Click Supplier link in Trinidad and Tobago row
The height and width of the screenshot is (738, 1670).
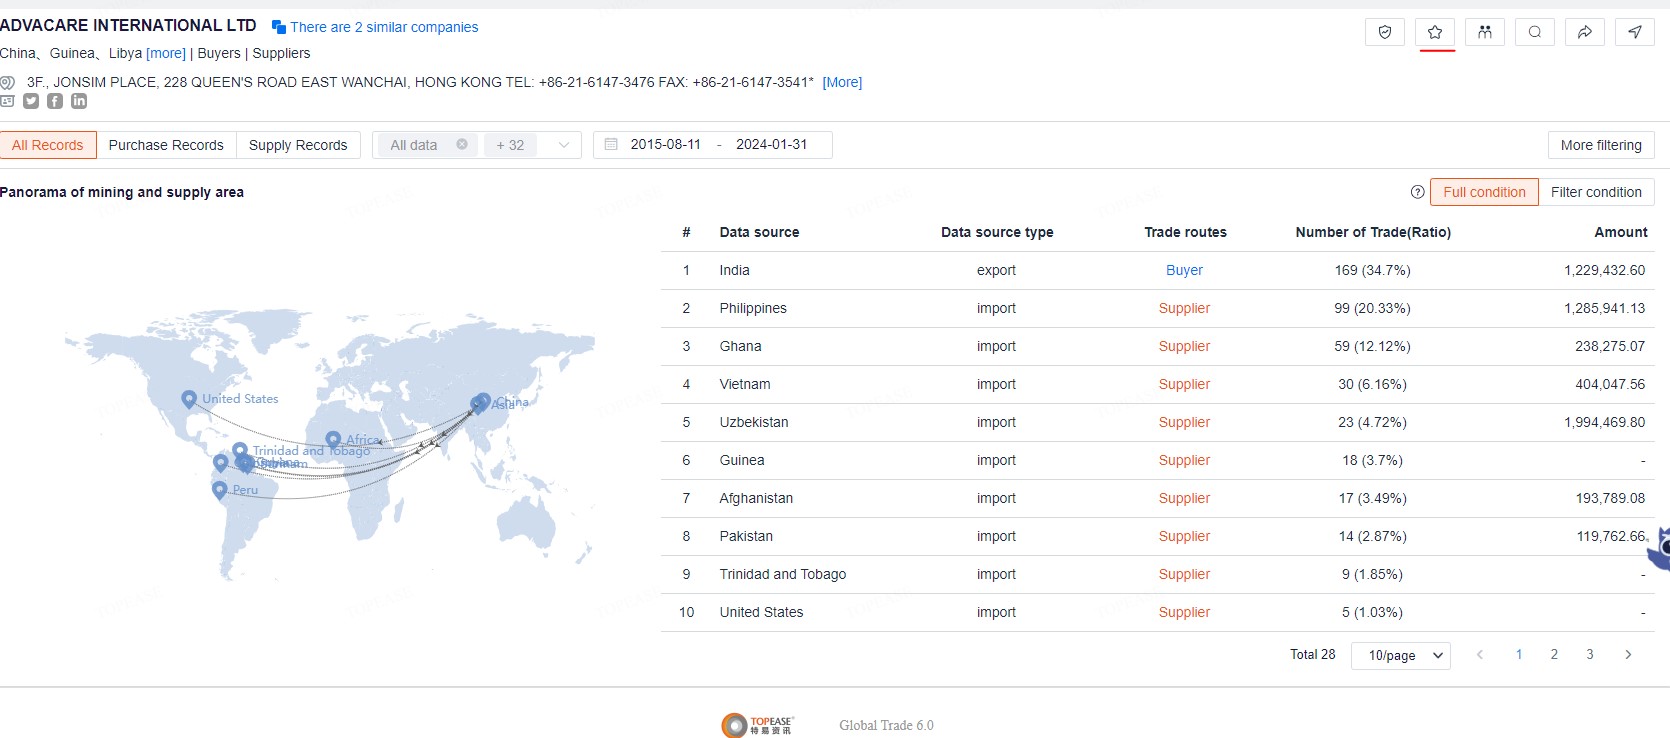tap(1184, 574)
